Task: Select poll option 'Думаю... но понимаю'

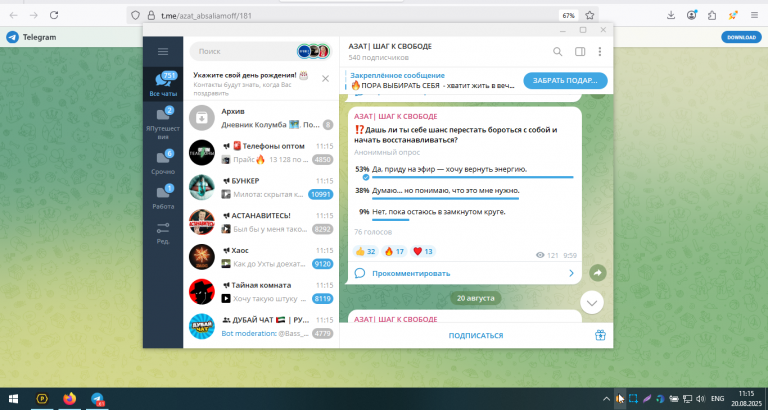Action: tap(463, 192)
